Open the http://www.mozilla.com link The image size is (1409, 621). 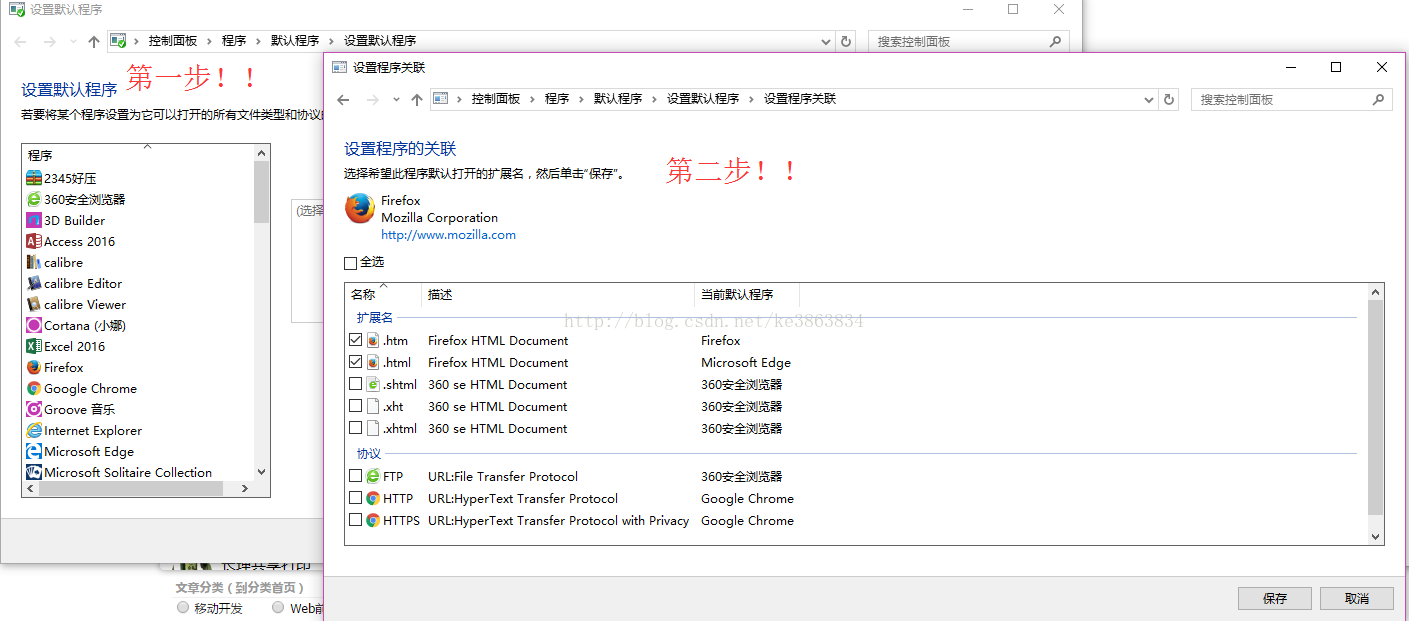[x=448, y=235]
